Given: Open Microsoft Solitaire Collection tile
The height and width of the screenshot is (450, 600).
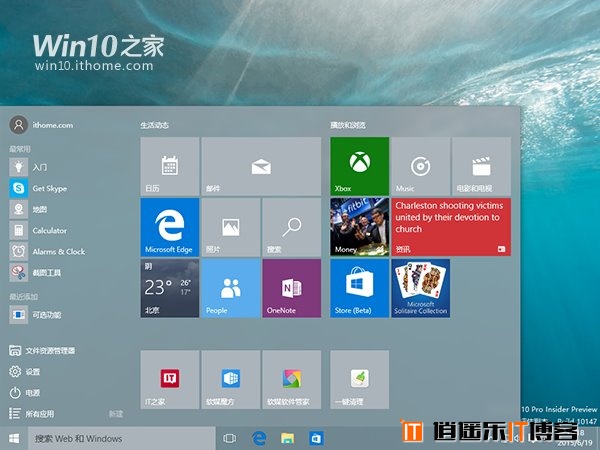Looking at the screenshot, I should (x=421, y=288).
